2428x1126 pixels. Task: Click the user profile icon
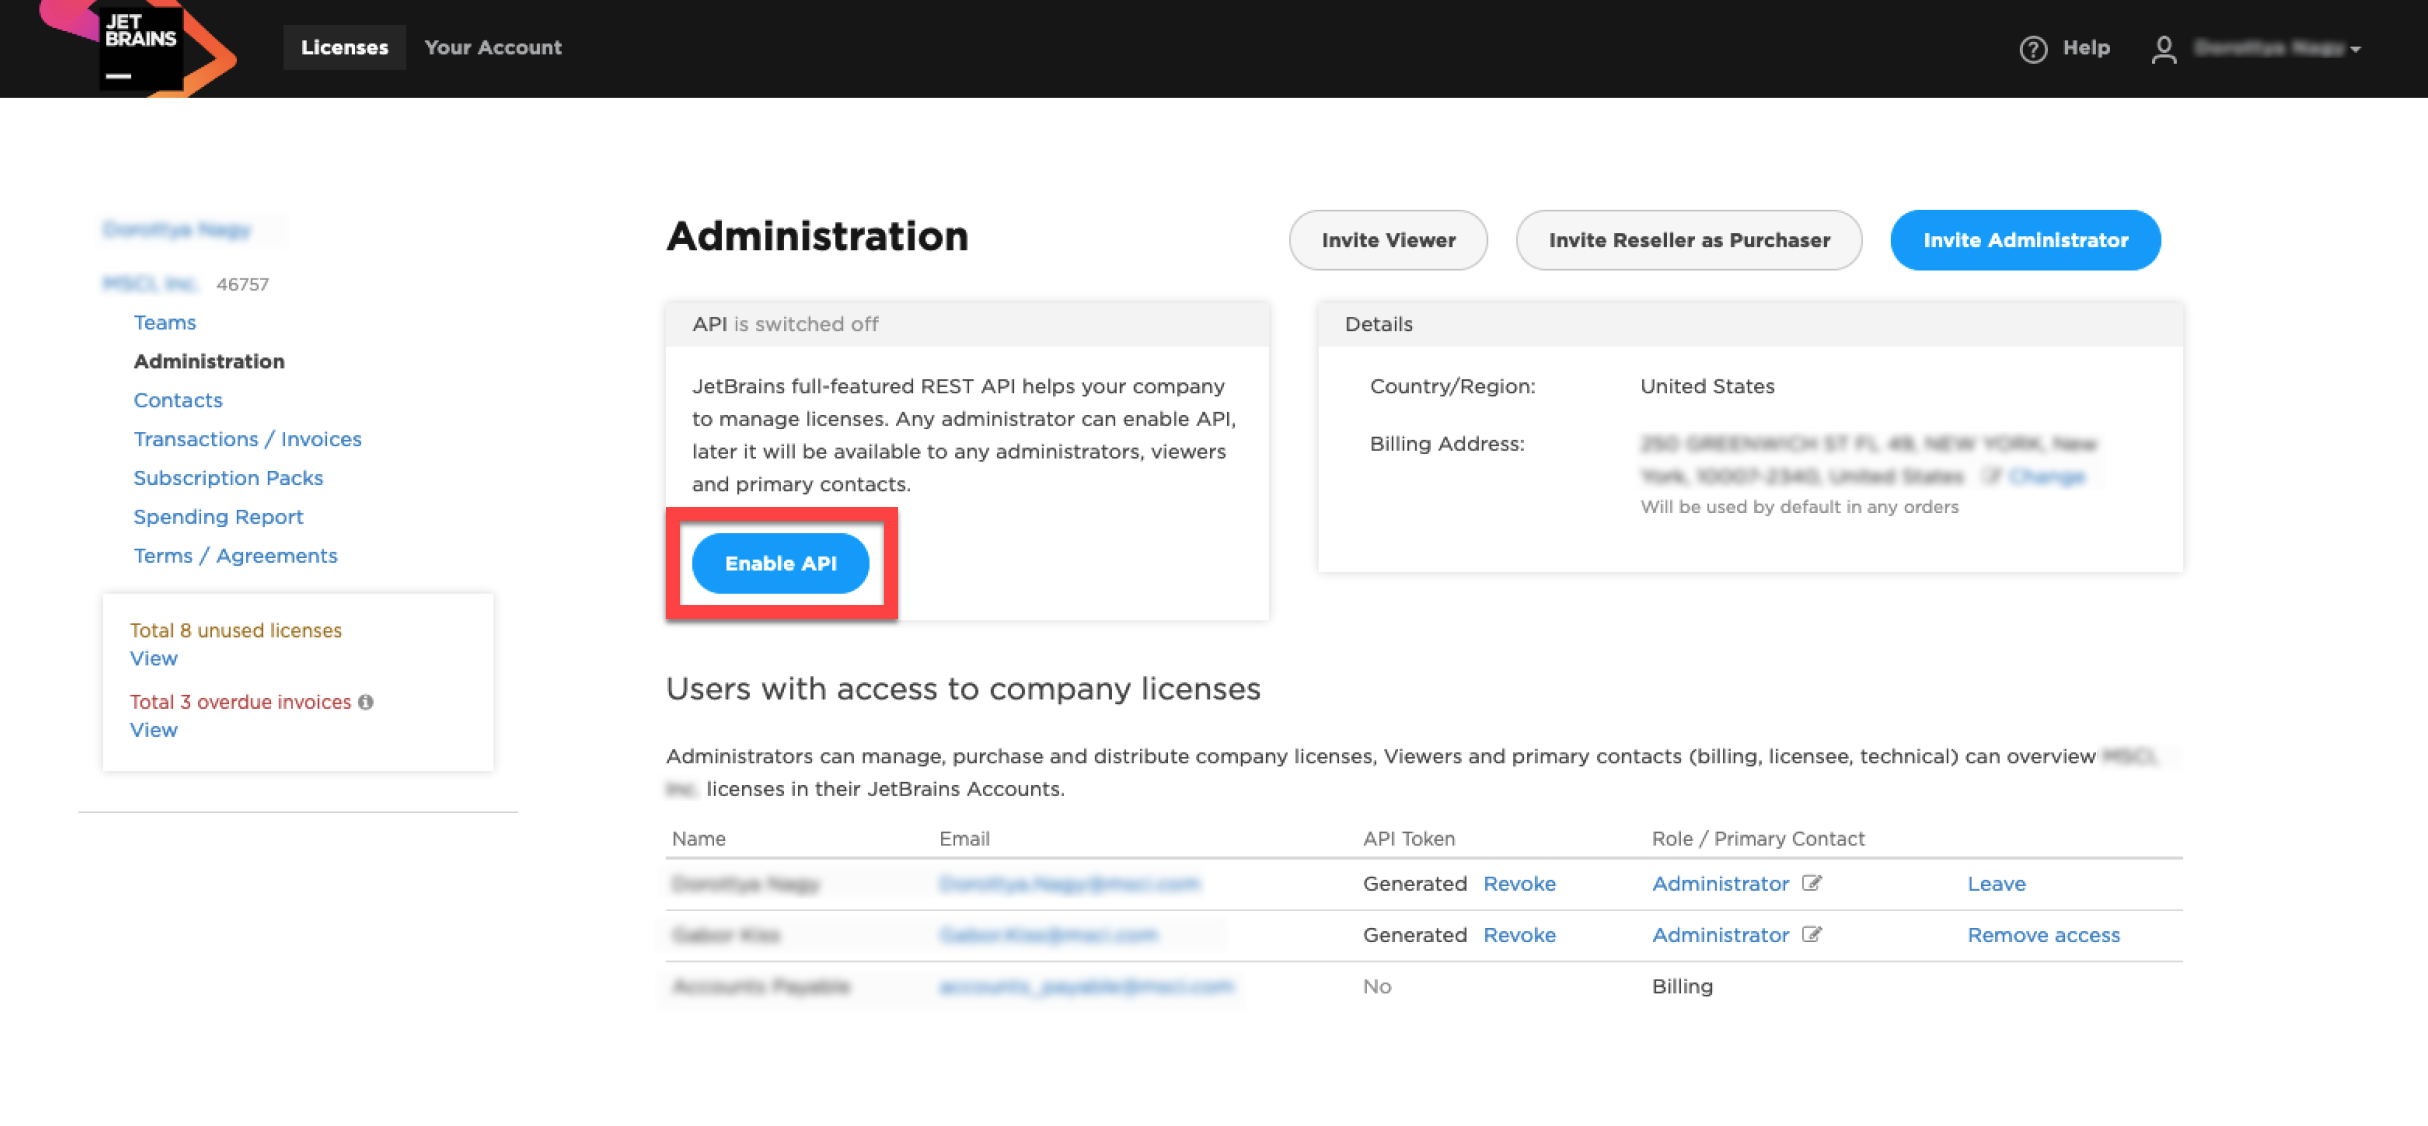(2164, 48)
